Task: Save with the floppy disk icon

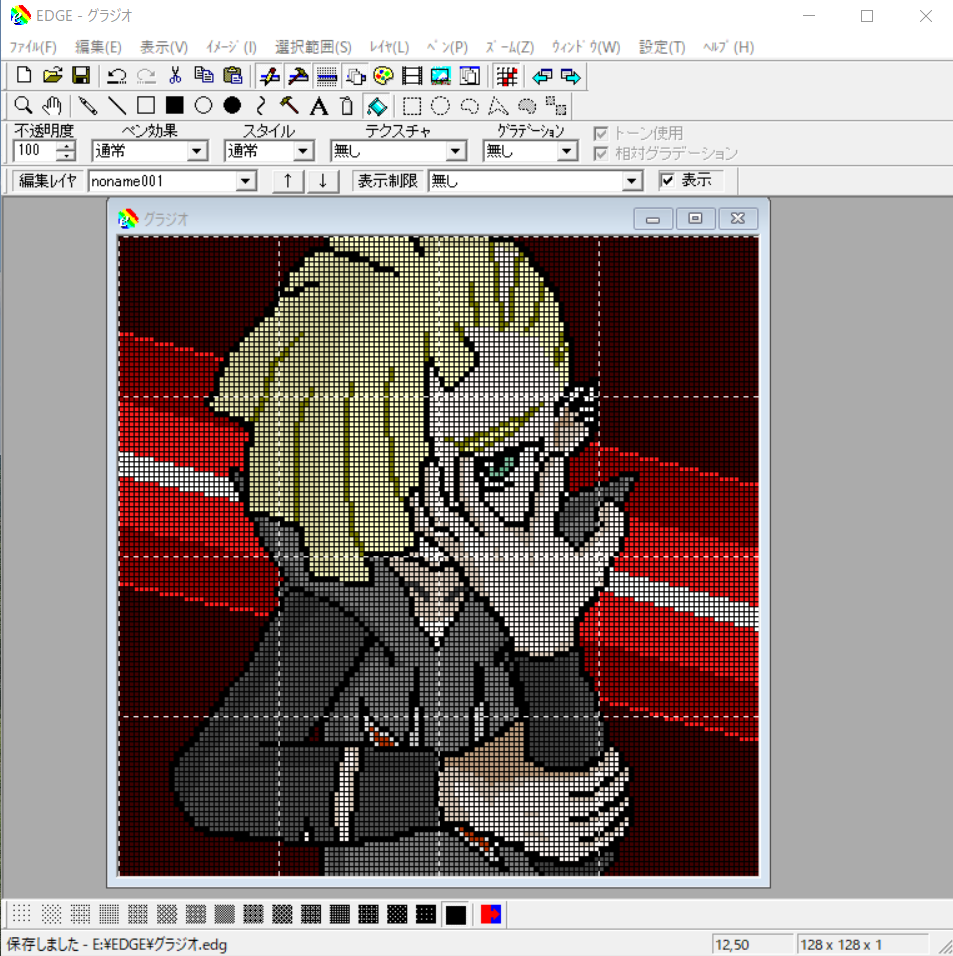Action: point(81,76)
